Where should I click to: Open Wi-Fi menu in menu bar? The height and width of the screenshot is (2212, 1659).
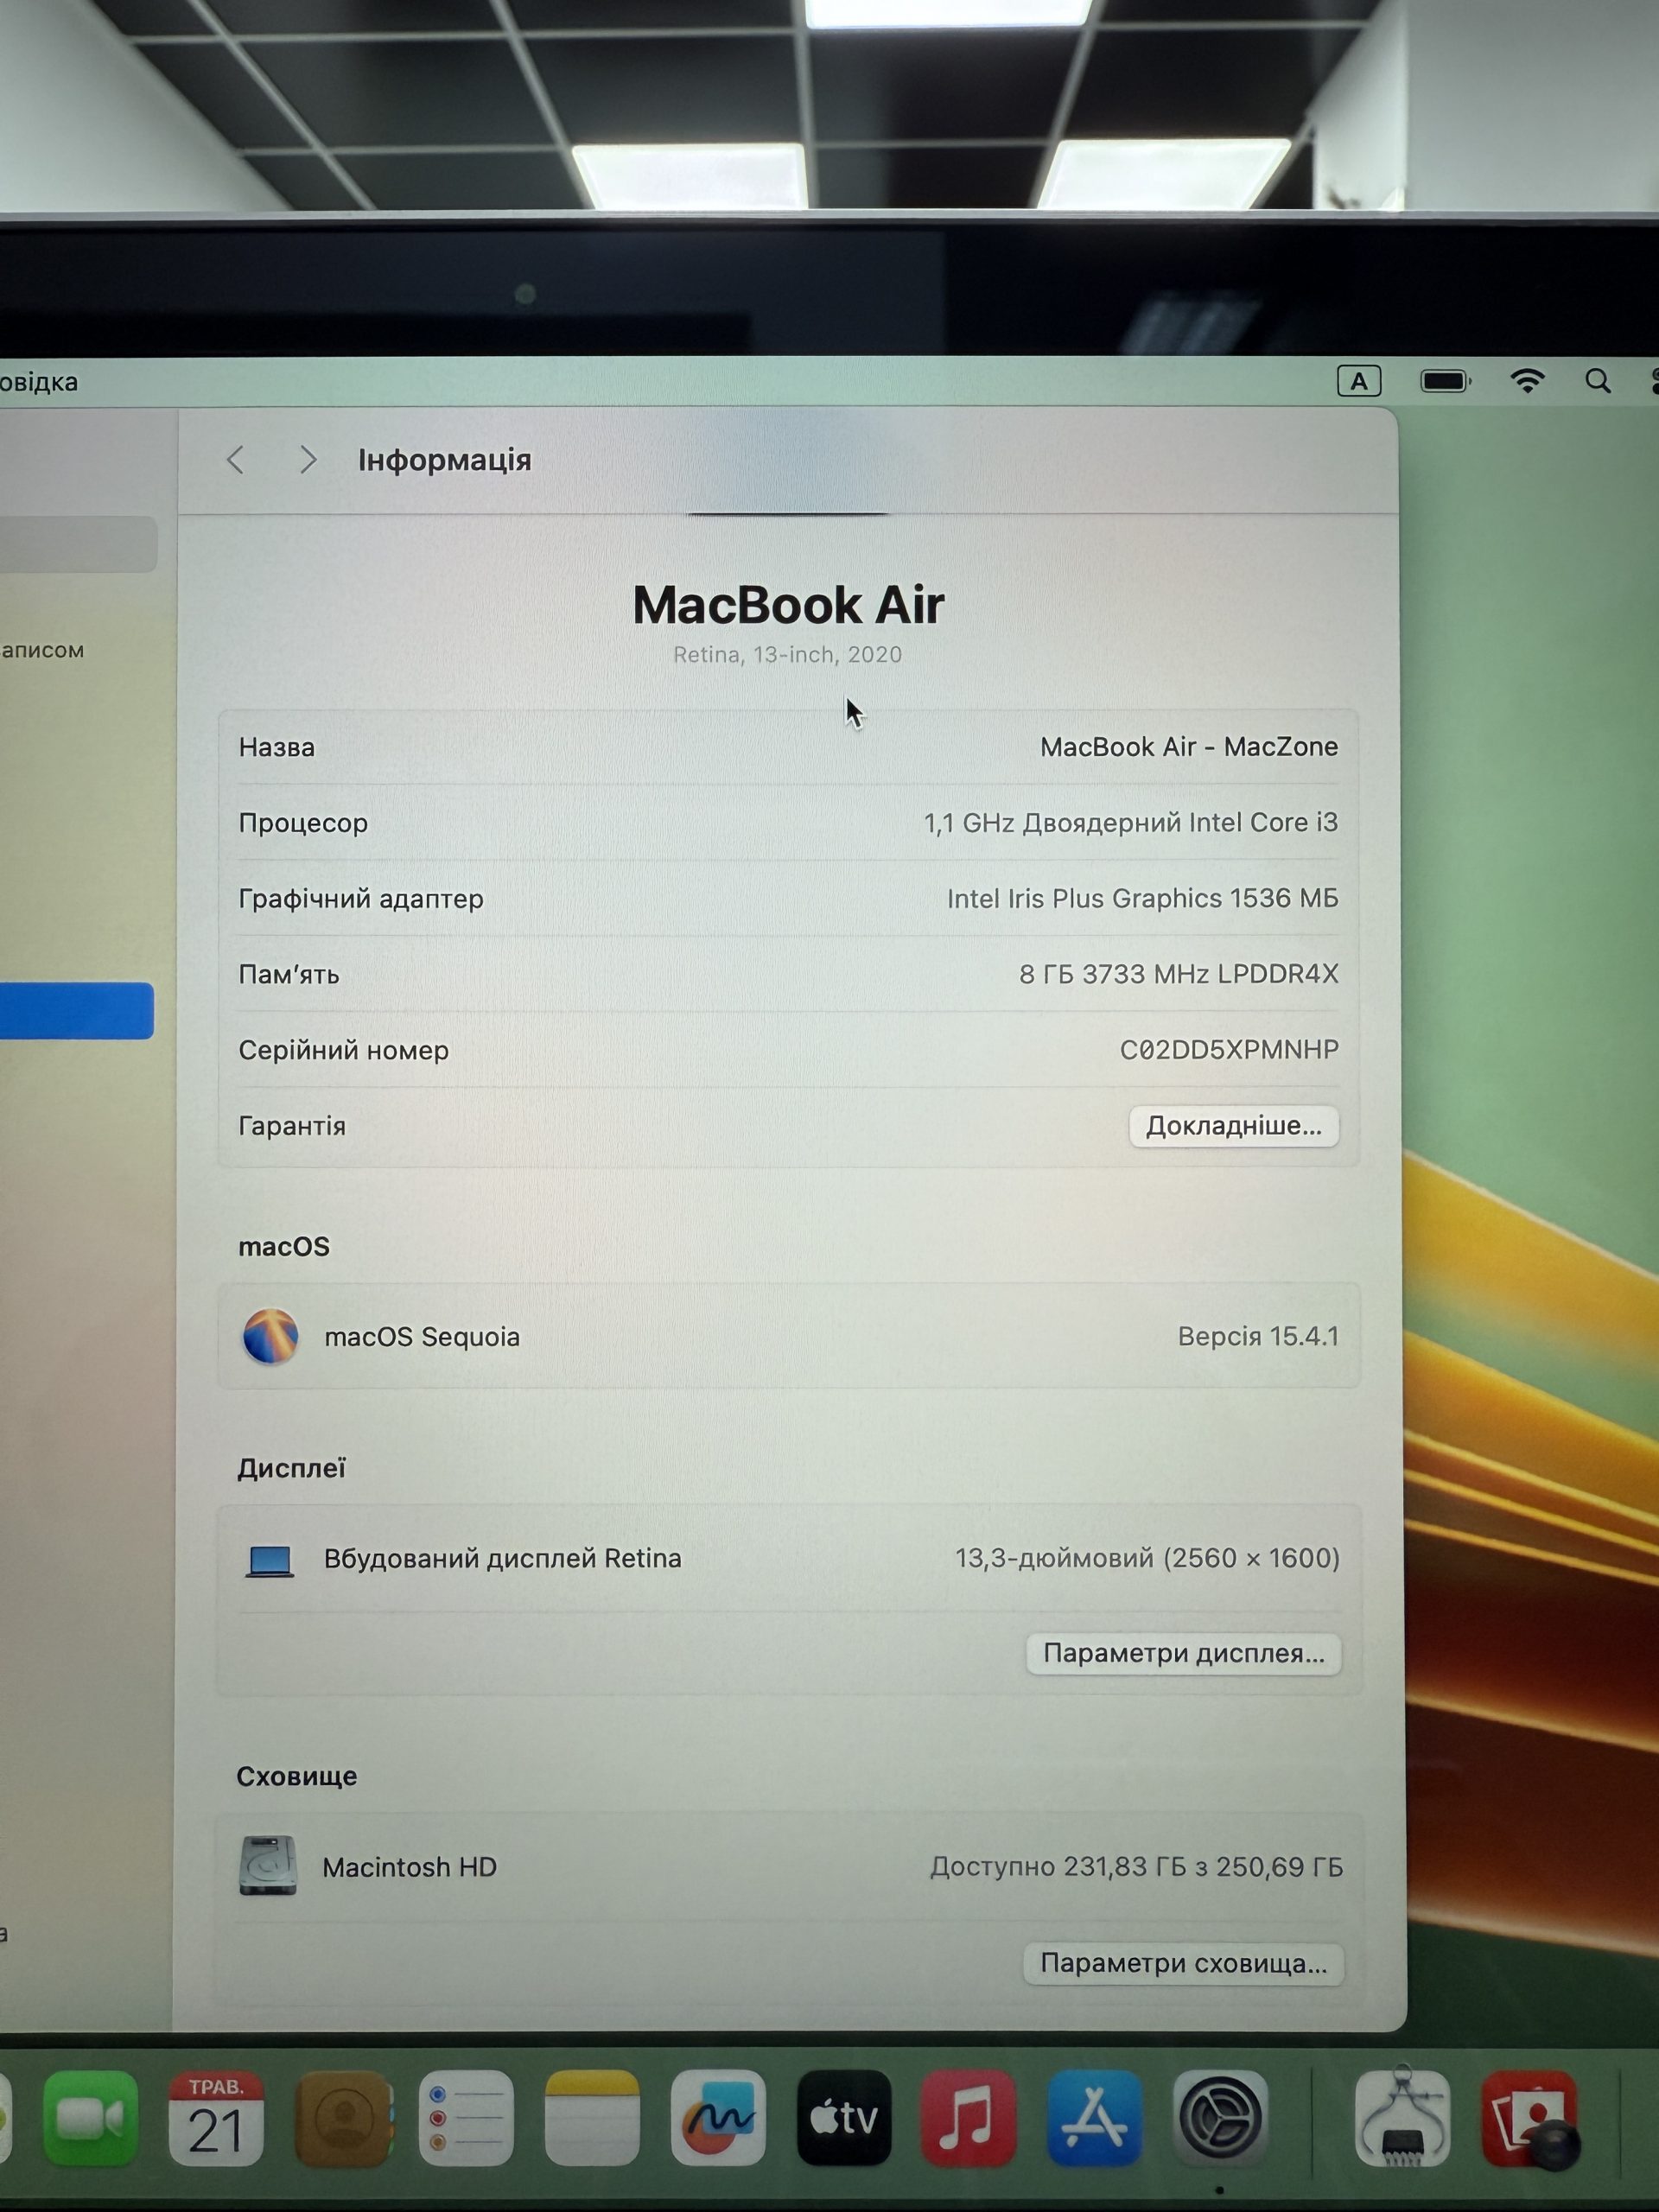(x=1527, y=381)
